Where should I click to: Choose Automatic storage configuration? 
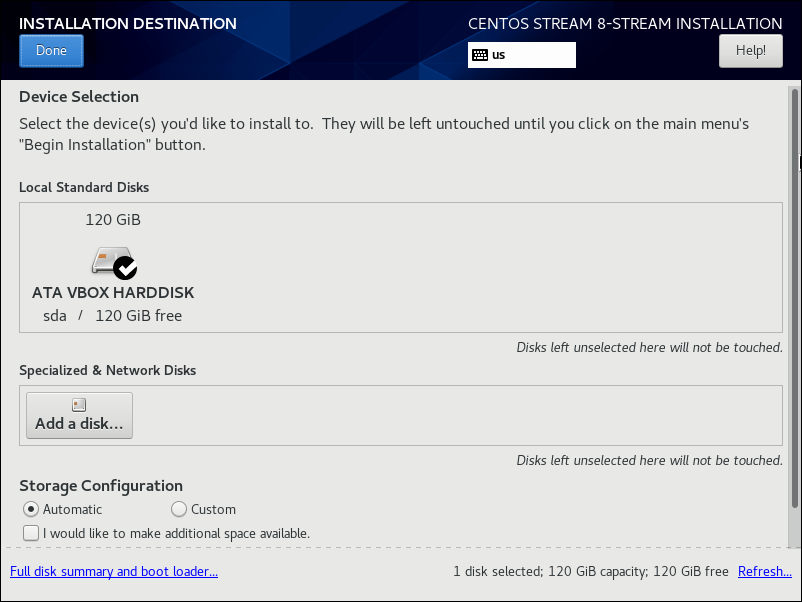pyautogui.click(x=31, y=509)
